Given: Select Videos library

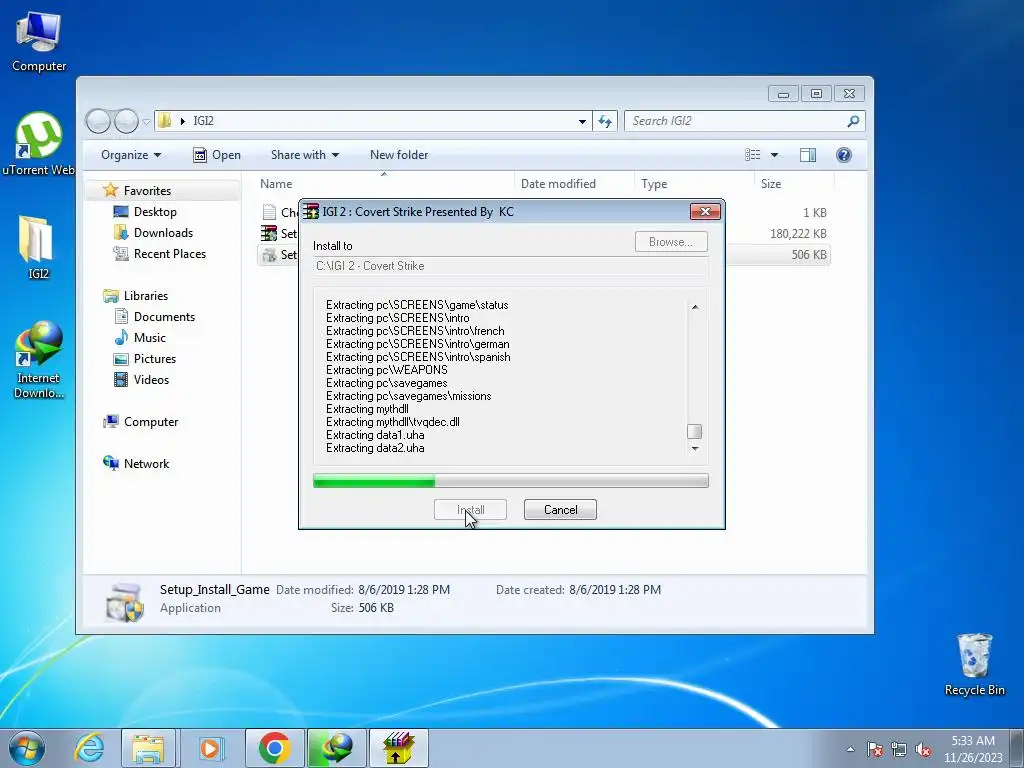Looking at the screenshot, I should pyautogui.click(x=151, y=379).
